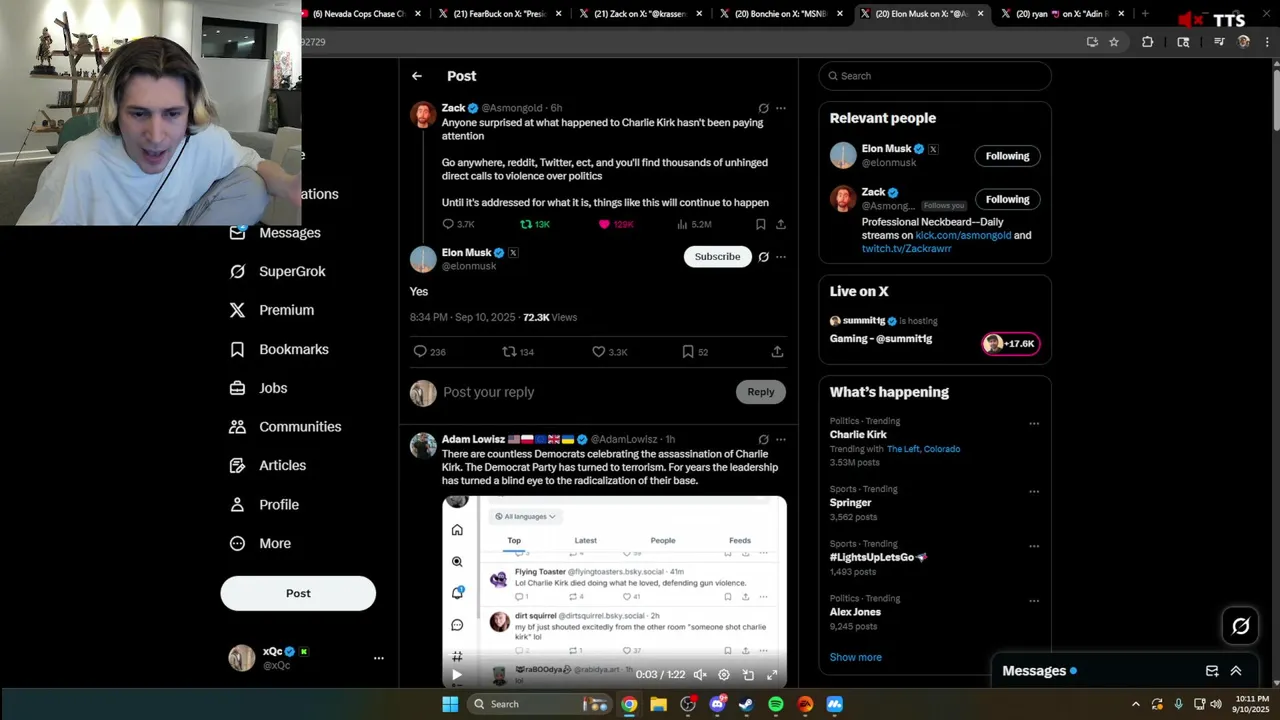Open more options for Charlie Kirk trend
Screen dimensions: 1280x720
point(1034,423)
